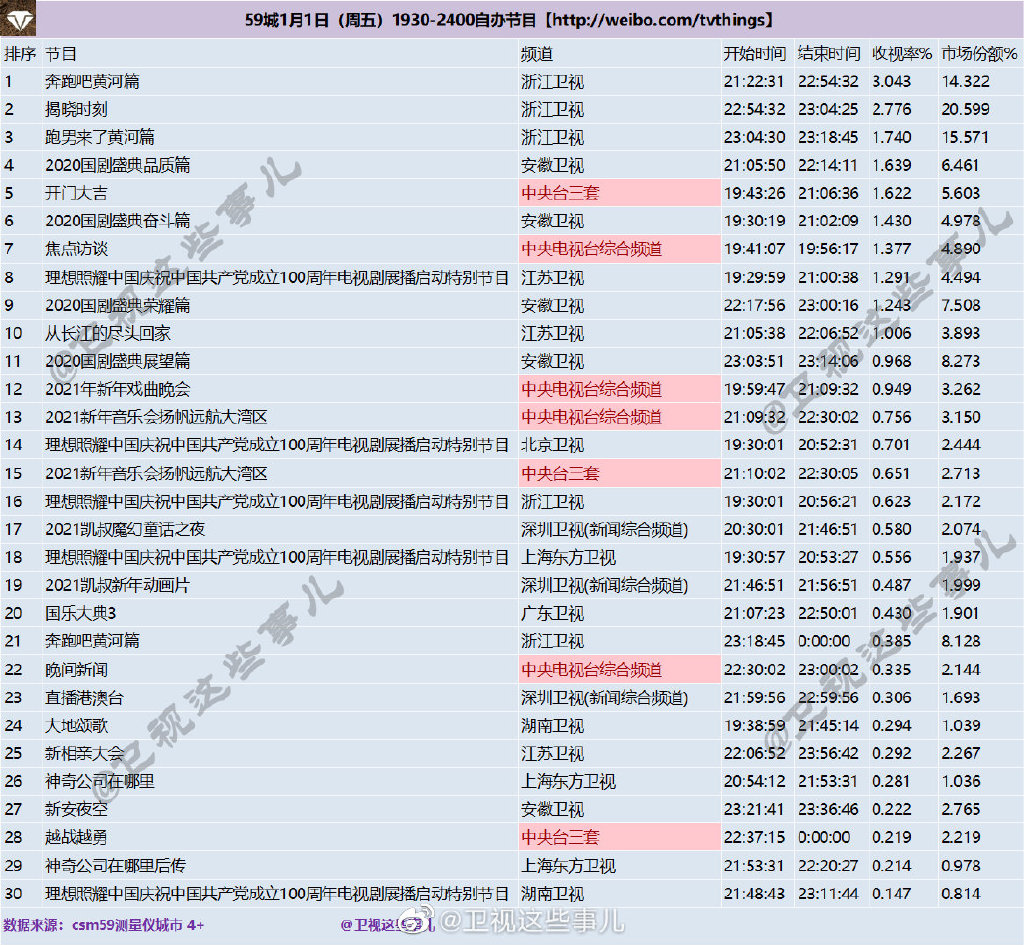1024x945 pixels.
Task: Click the rating value 0.147
Action: click(x=891, y=893)
